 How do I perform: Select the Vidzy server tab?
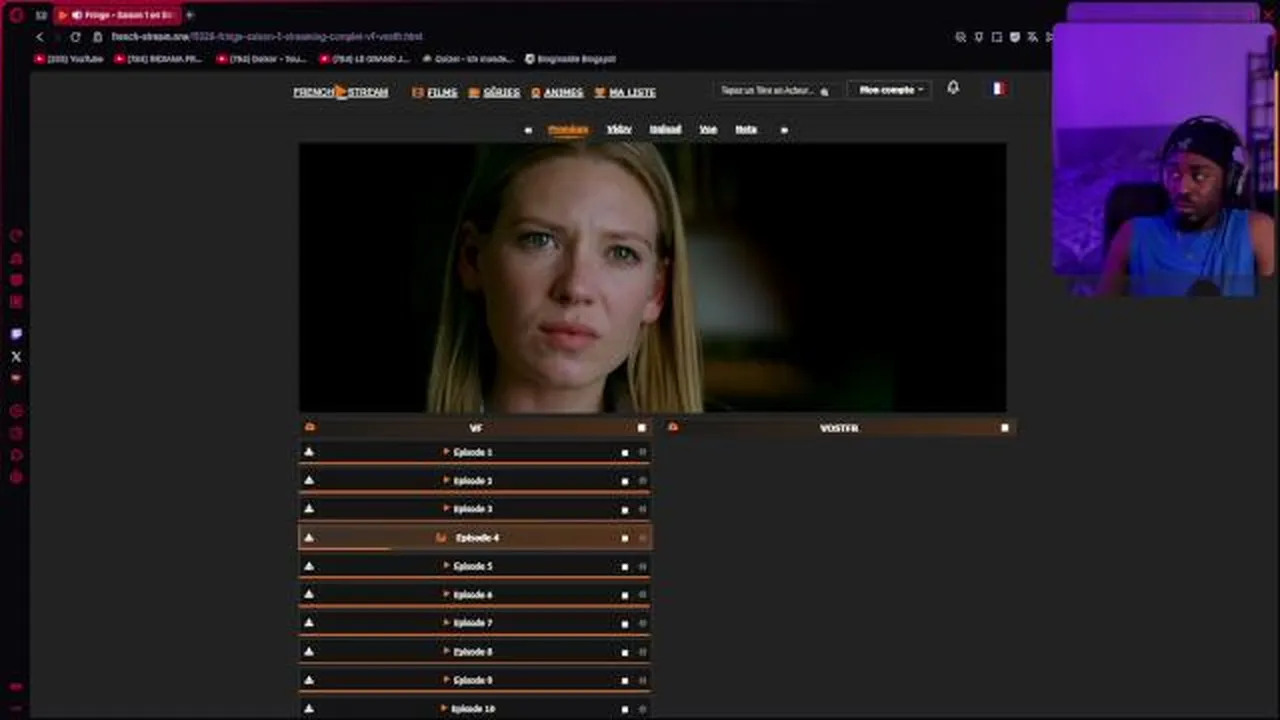(619, 129)
